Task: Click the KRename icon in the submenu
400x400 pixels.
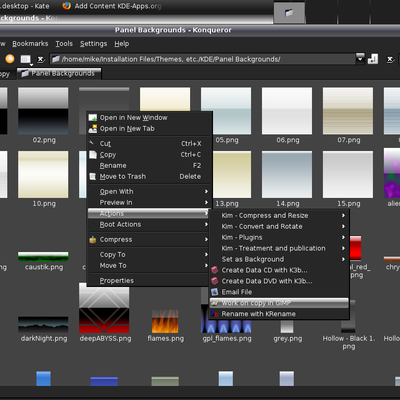Action: pyautogui.click(x=215, y=314)
